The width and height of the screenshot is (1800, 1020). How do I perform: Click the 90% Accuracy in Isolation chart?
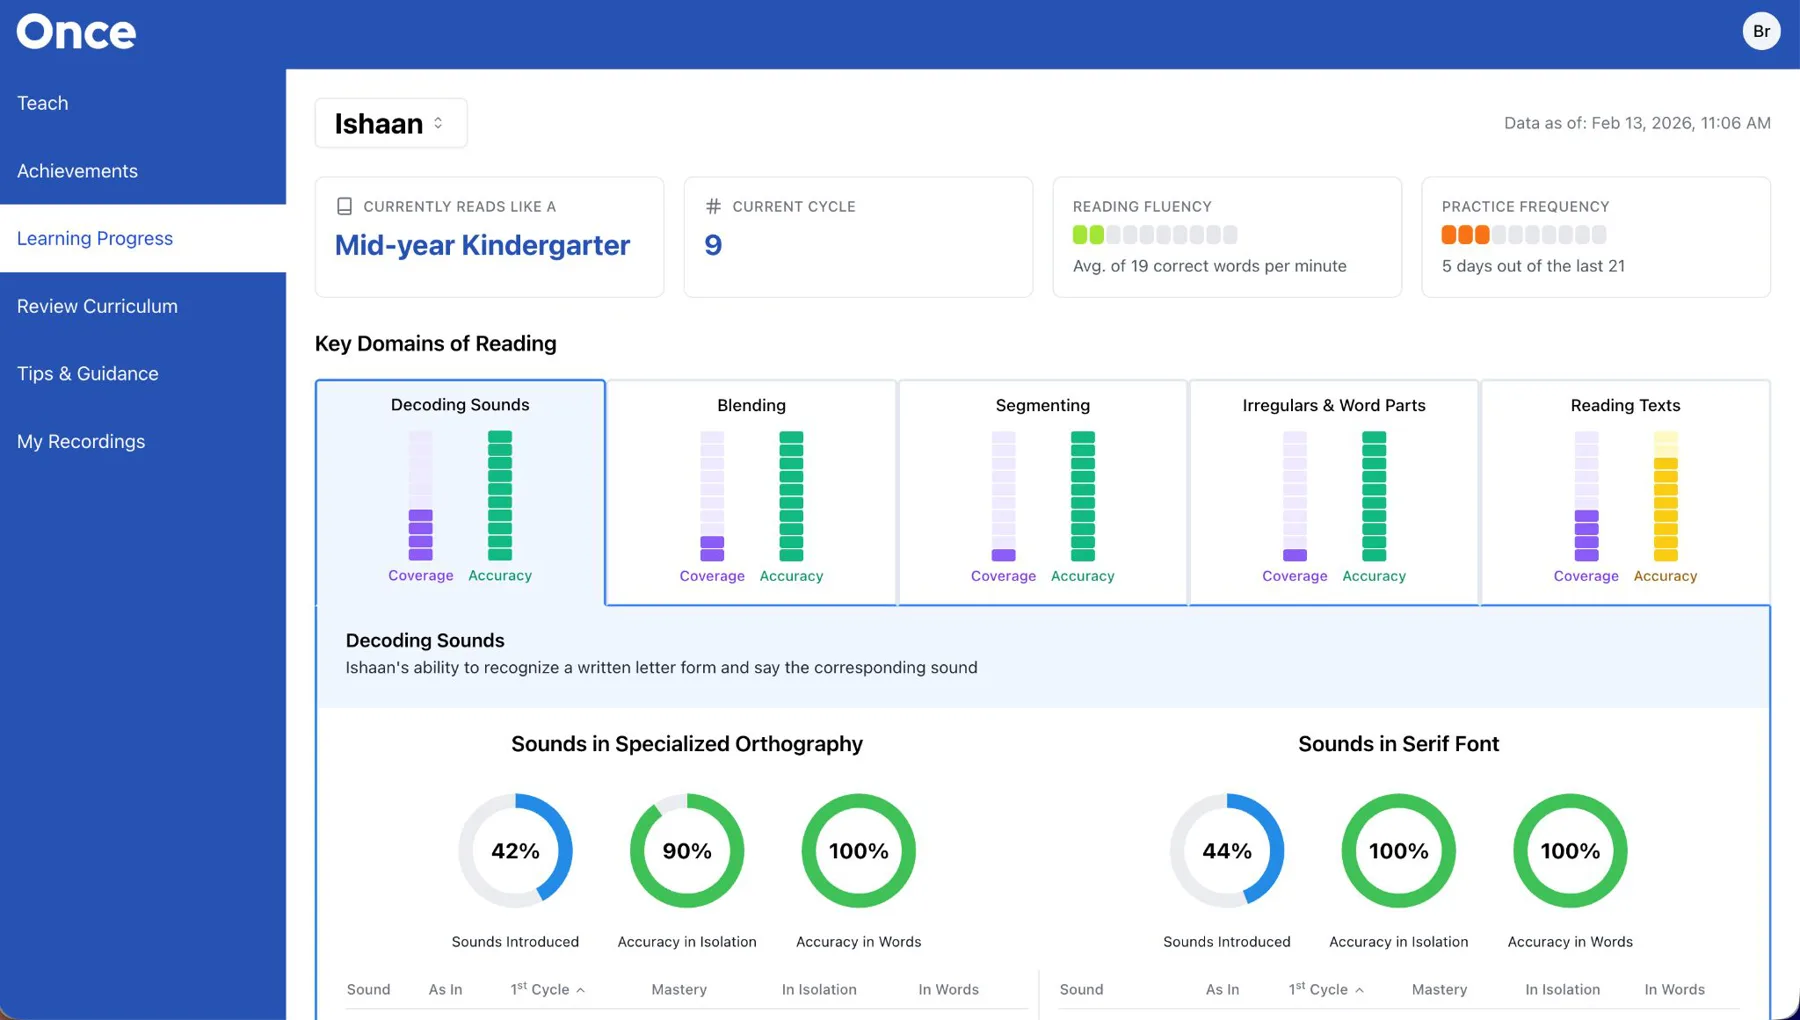point(687,851)
